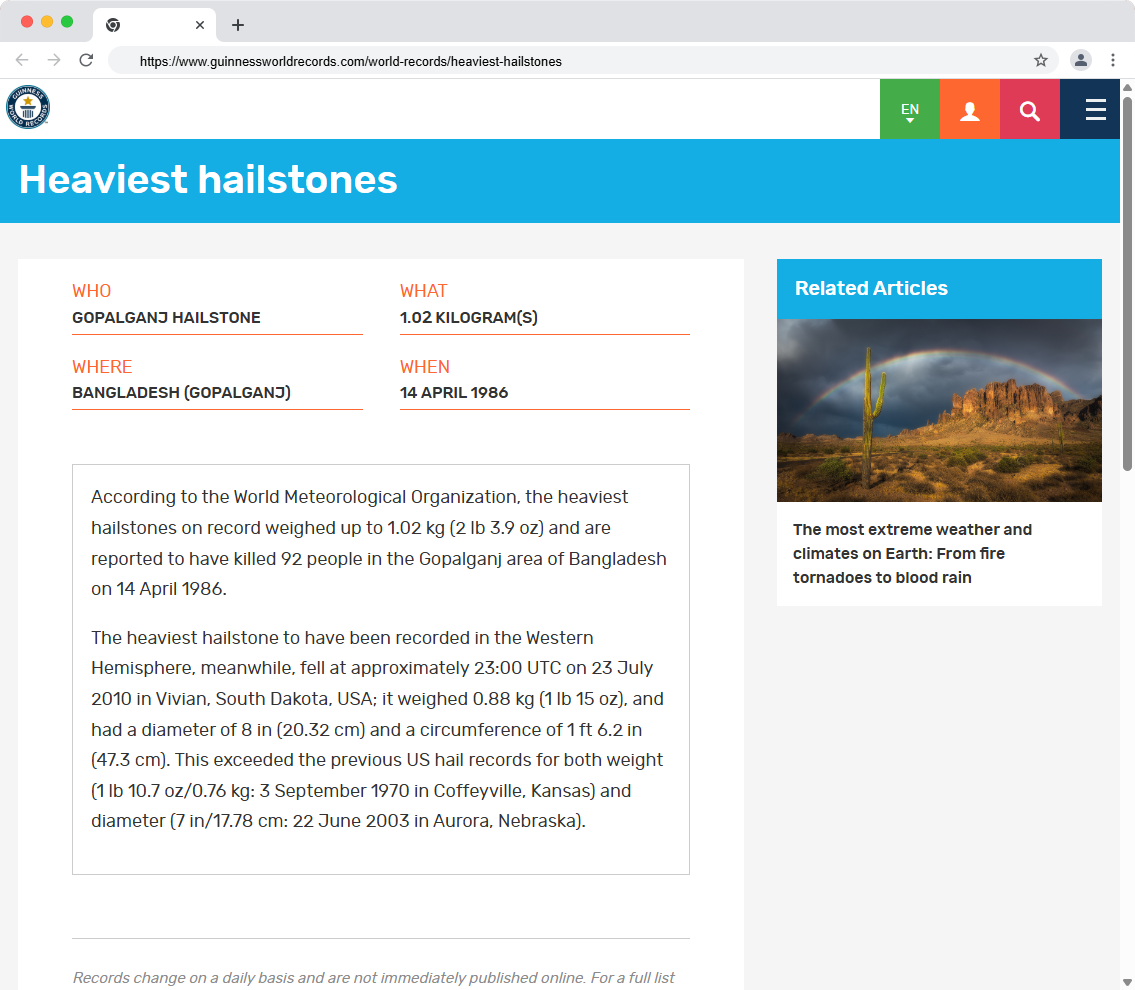Reload the page with the refresh icon
Image resolution: width=1135 pixels, height=990 pixels.
point(86,60)
